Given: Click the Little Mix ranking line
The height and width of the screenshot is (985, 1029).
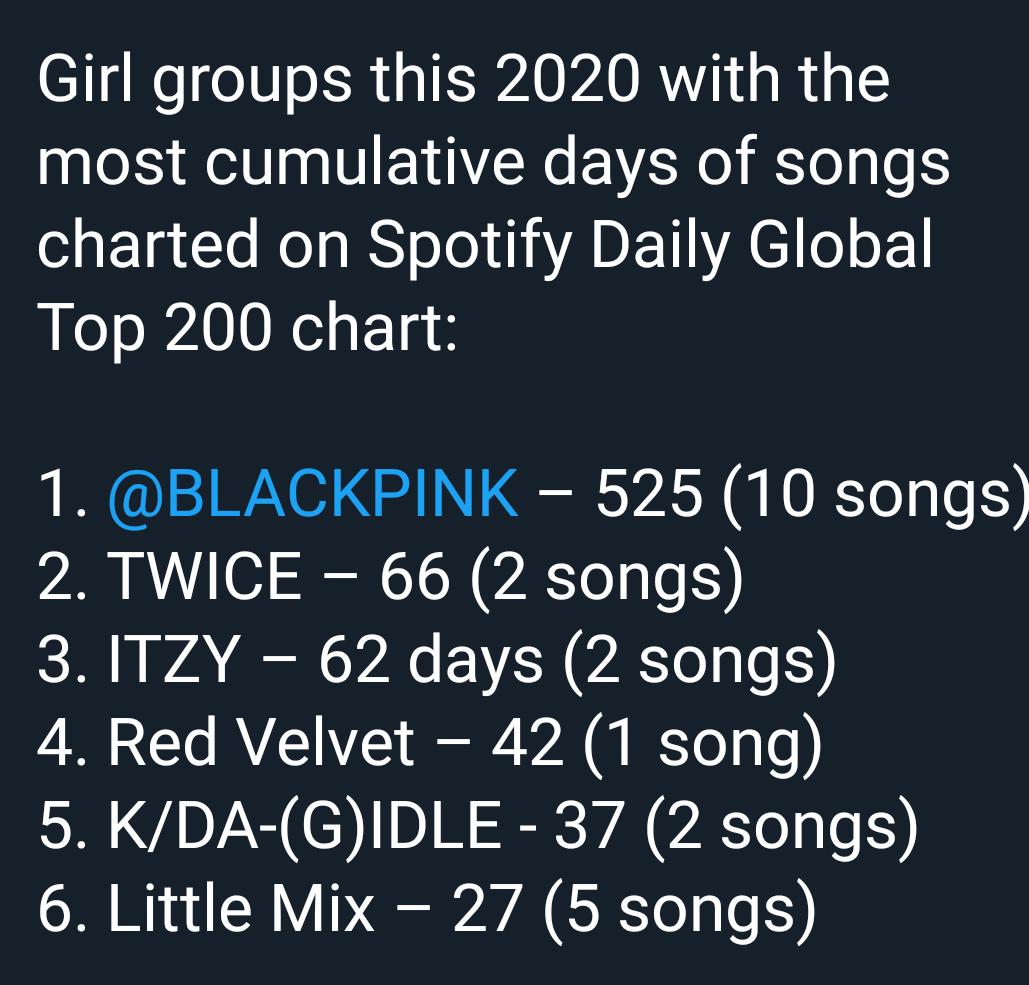Looking at the screenshot, I should 427,910.
